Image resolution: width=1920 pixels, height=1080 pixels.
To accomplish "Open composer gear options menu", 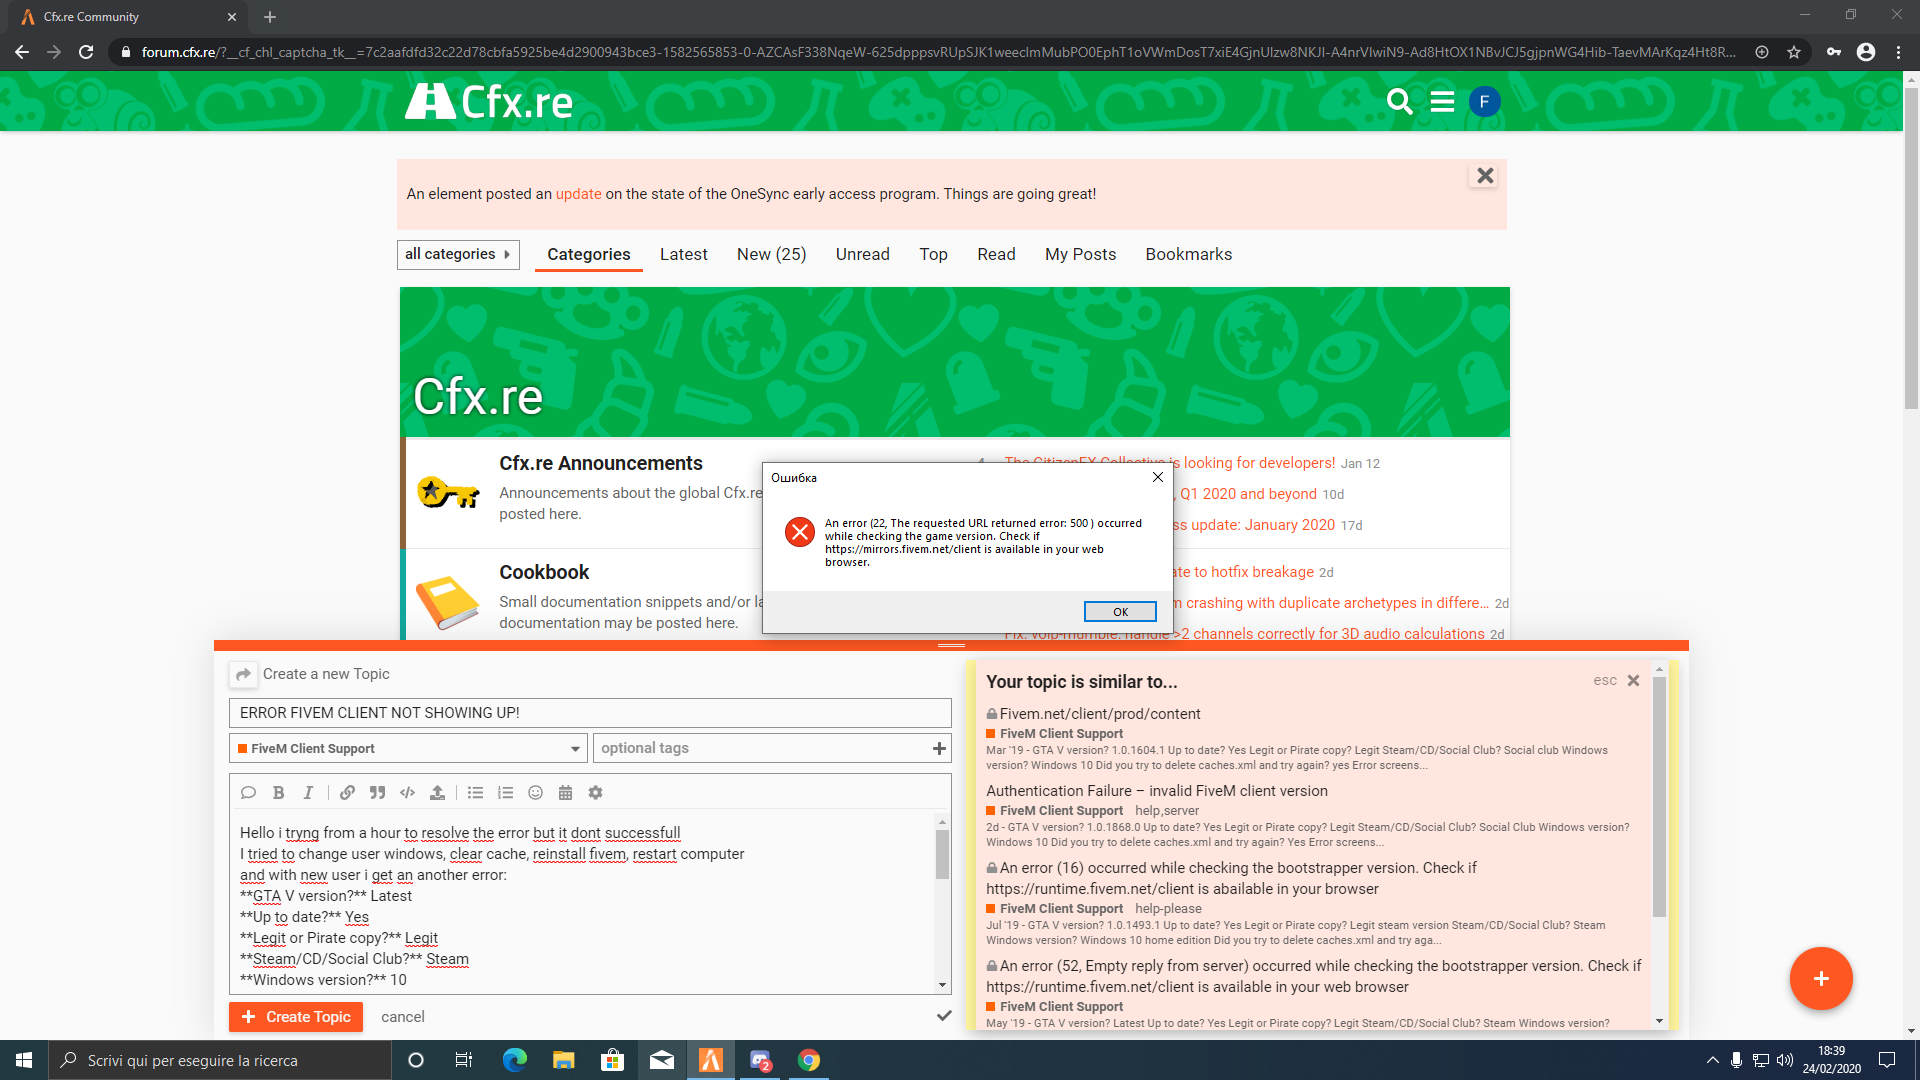I will 595,793.
